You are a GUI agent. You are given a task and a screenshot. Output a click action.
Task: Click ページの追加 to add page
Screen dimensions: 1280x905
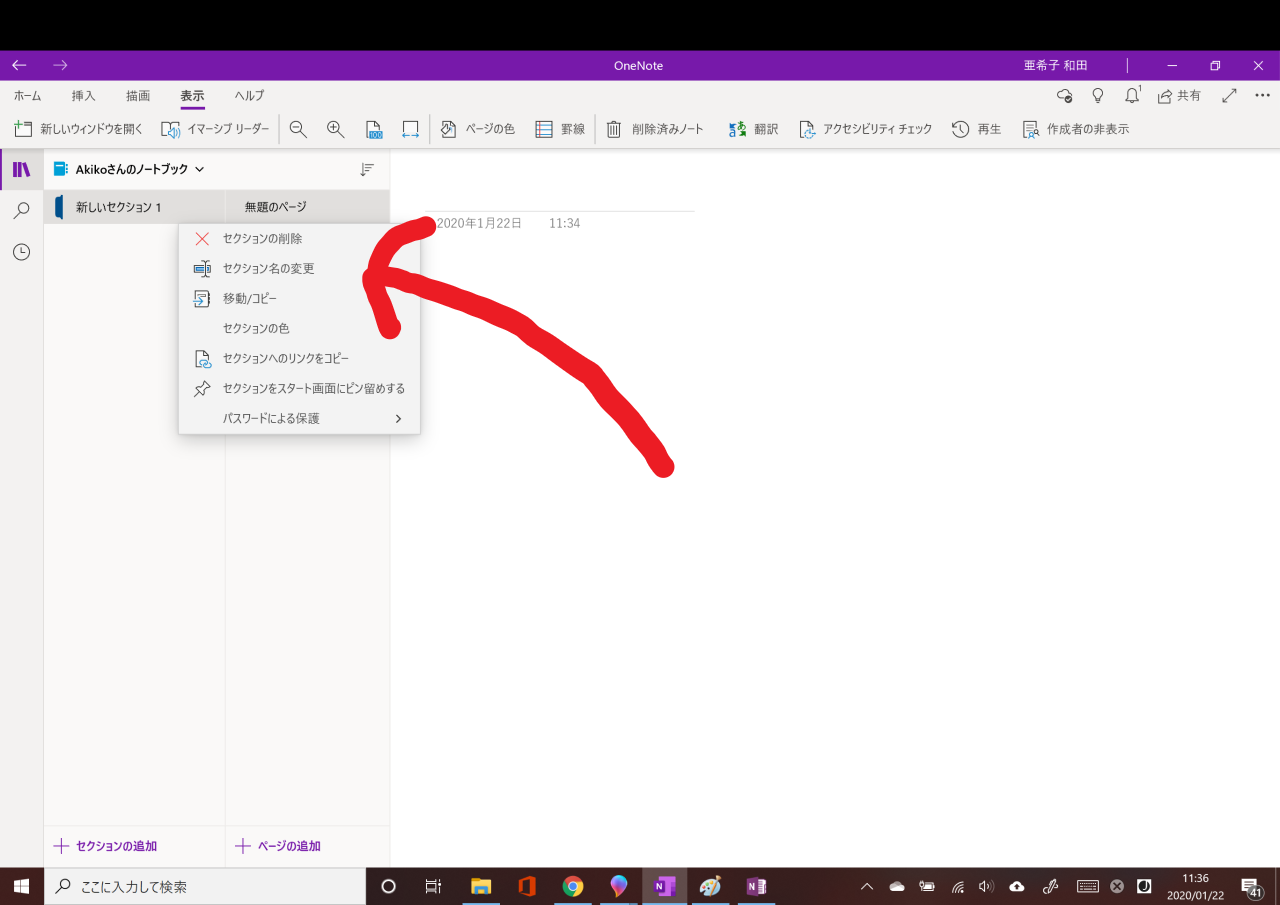tap(278, 846)
